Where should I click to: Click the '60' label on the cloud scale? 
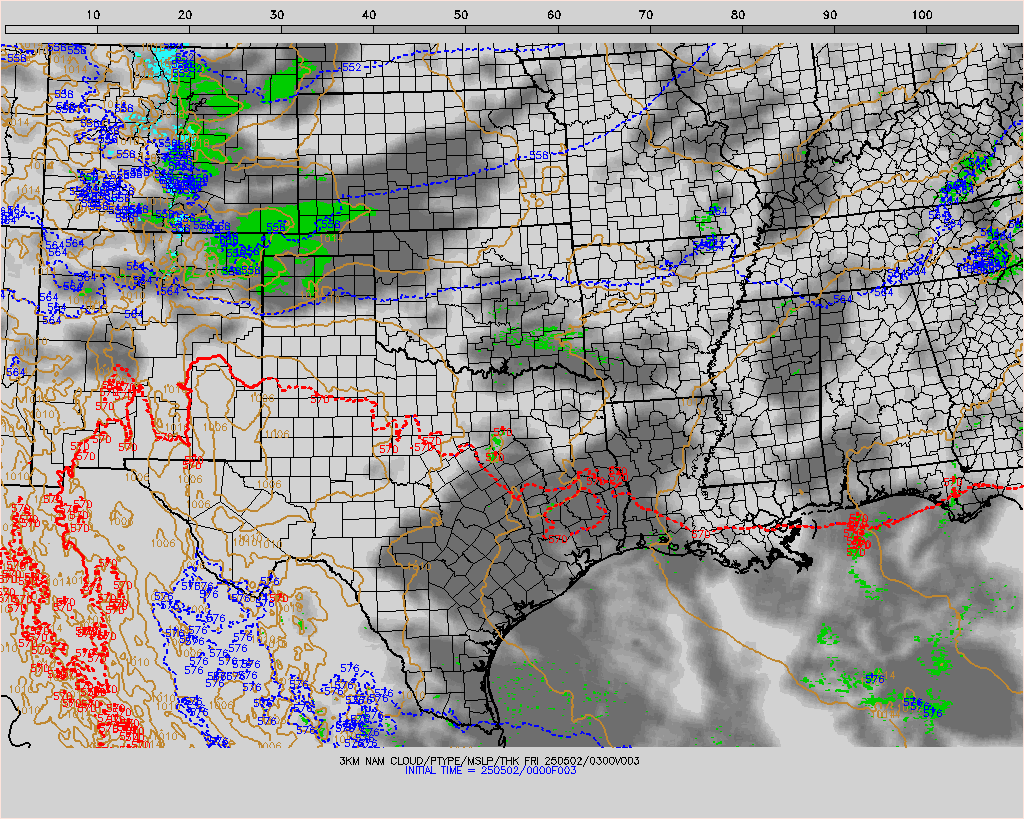point(554,15)
